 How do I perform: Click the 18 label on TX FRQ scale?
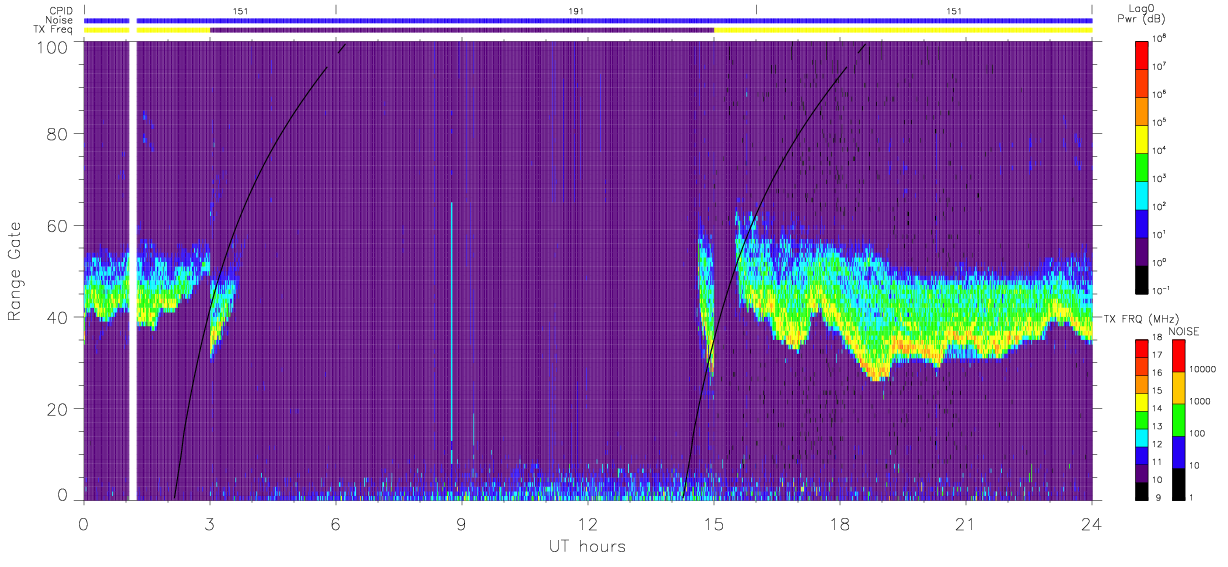[x=1158, y=337]
